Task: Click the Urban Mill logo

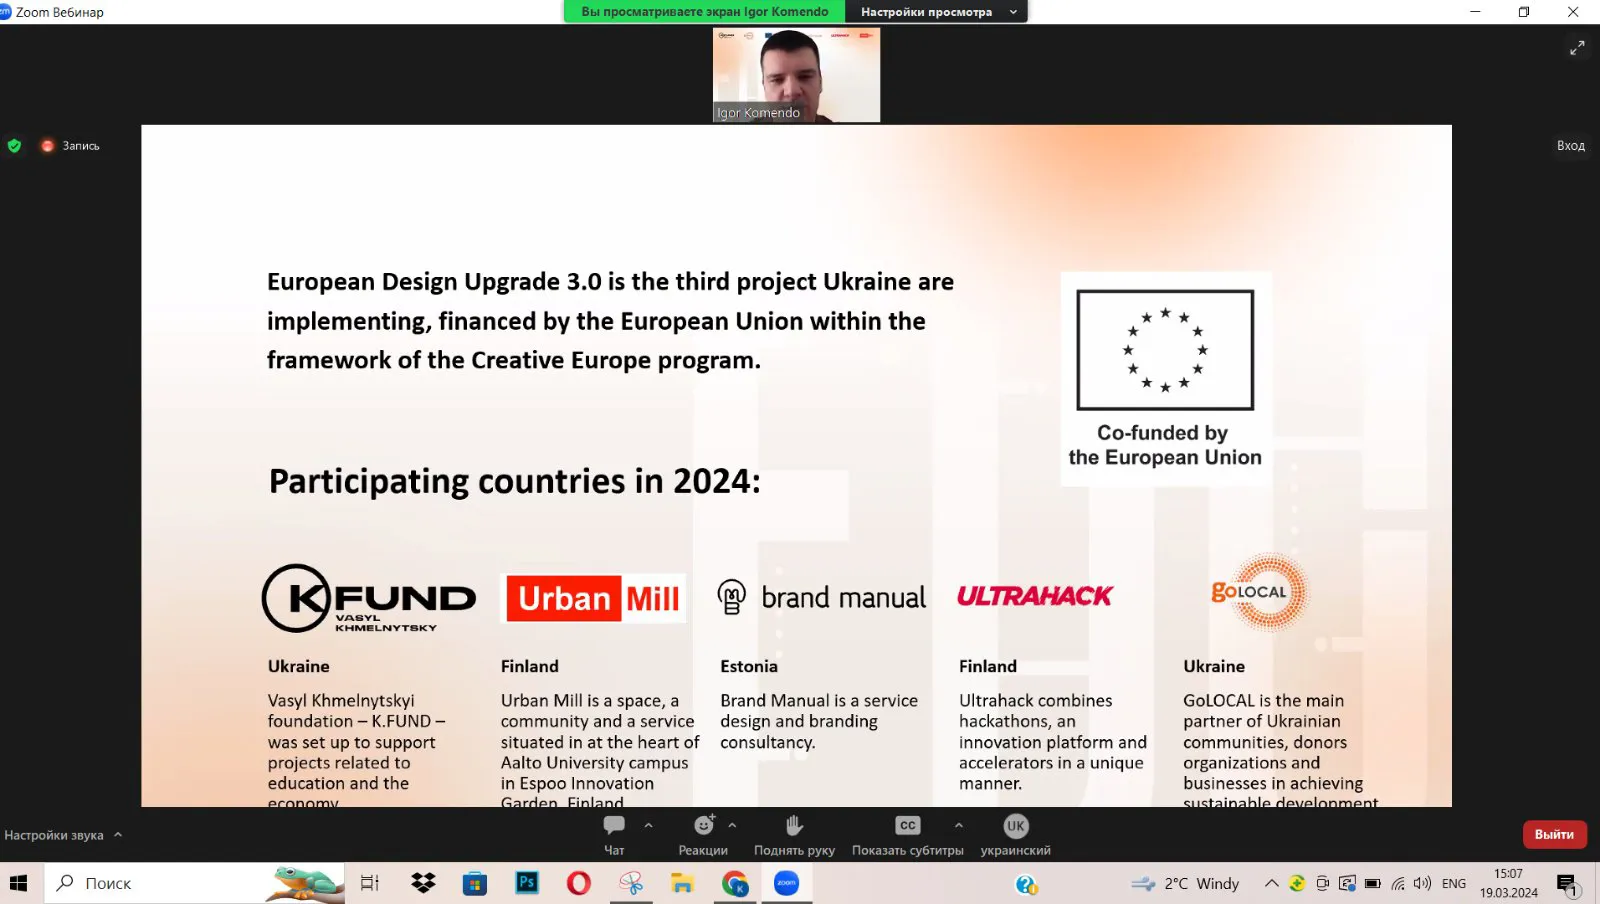Action: pyautogui.click(x=594, y=598)
